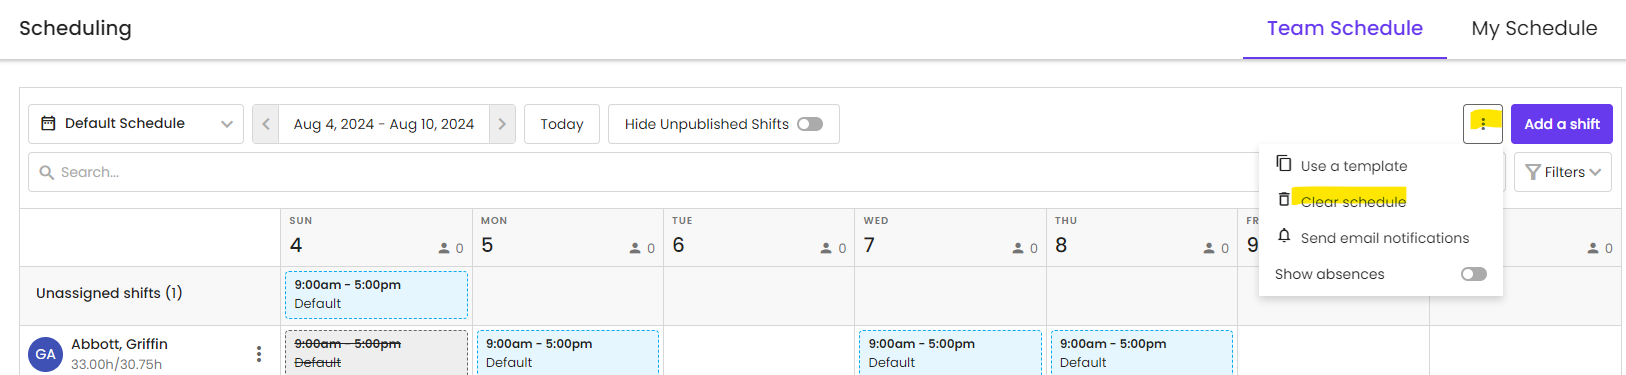
Task: Advance to next week with right arrow
Action: [x=502, y=124]
